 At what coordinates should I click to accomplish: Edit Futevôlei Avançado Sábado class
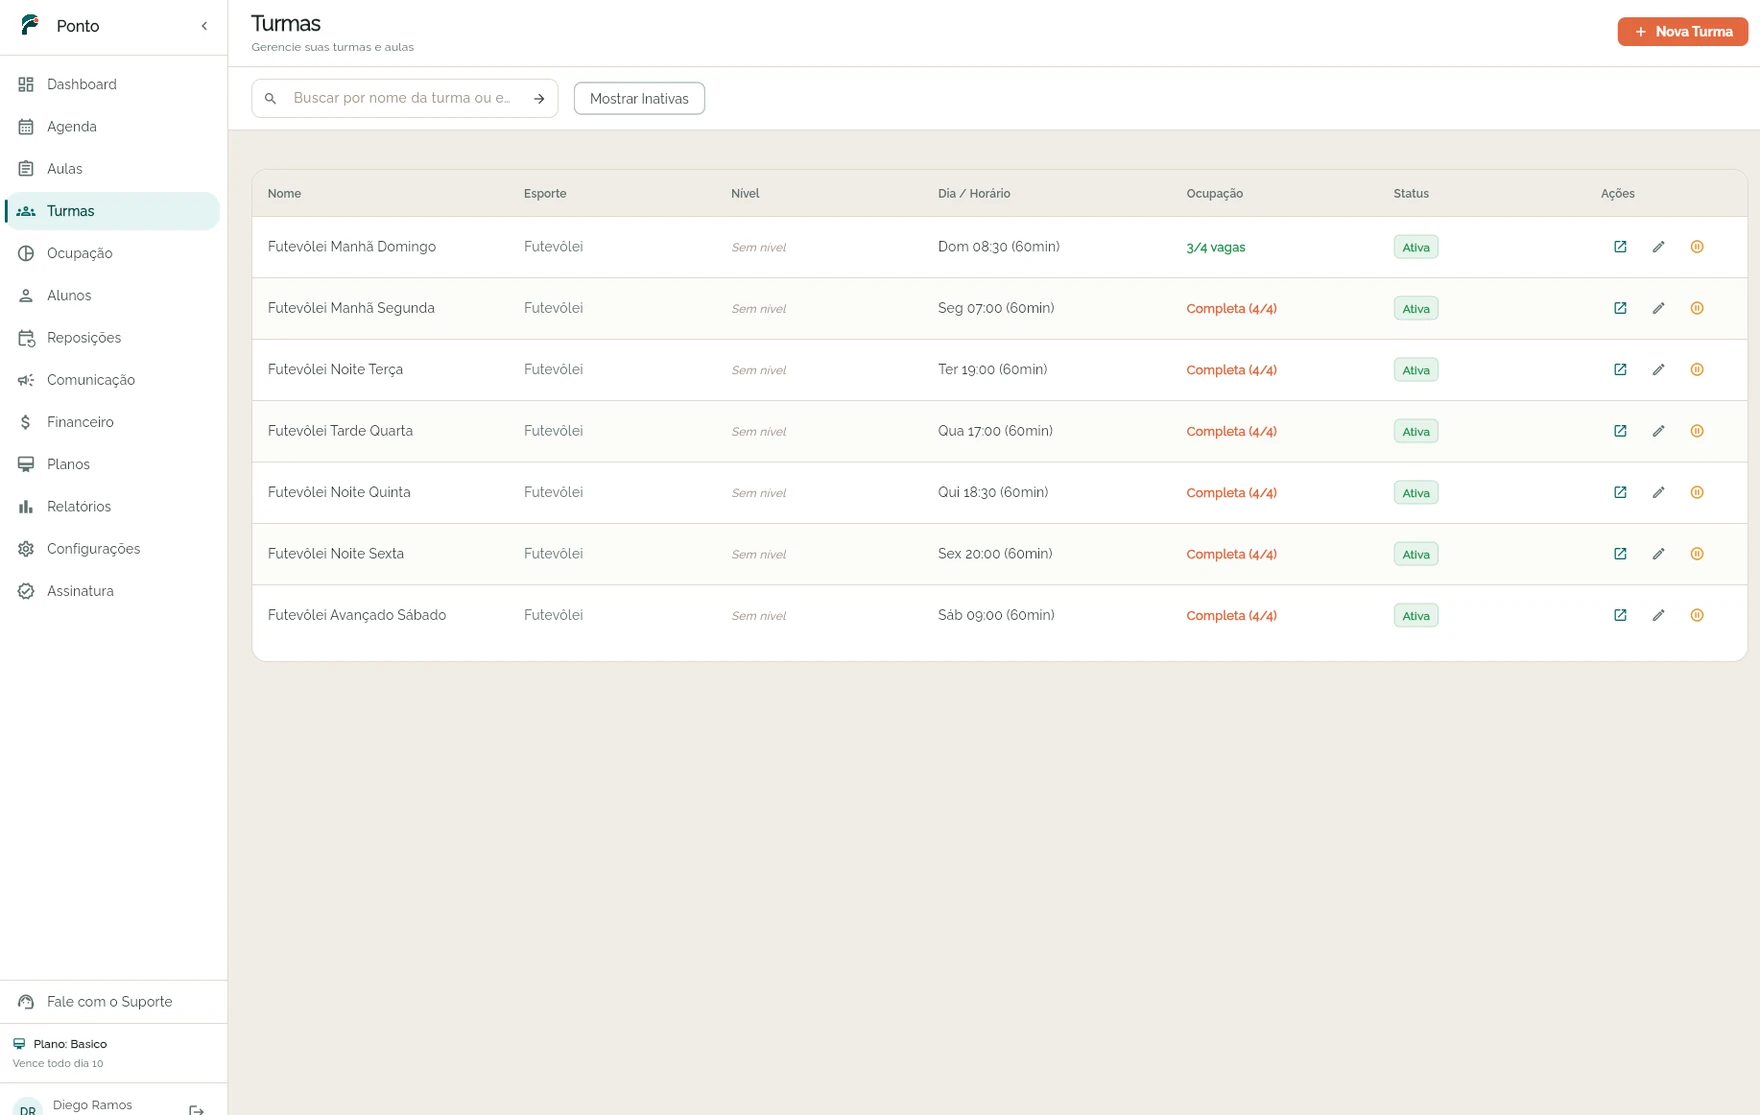pyautogui.click(x=1658, y=615)
